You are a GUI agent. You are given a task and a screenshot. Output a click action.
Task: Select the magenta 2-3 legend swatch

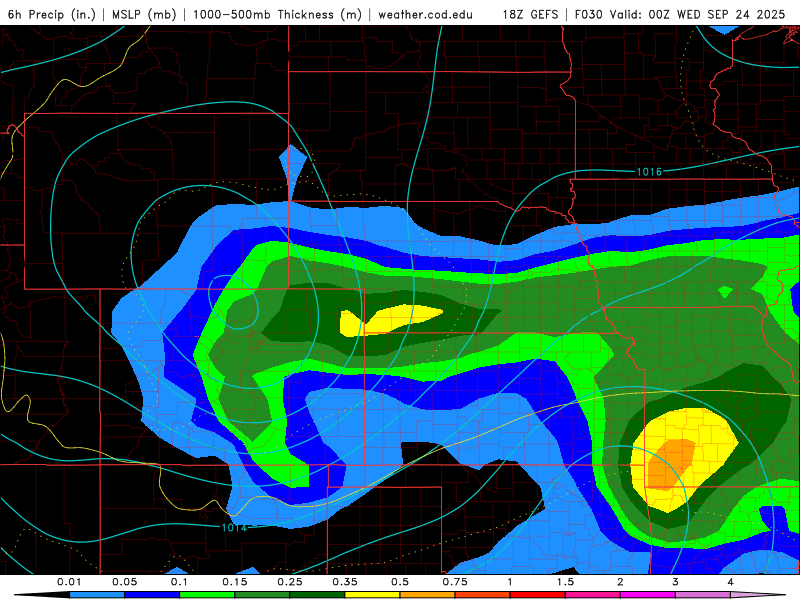(x=648, y=595)
